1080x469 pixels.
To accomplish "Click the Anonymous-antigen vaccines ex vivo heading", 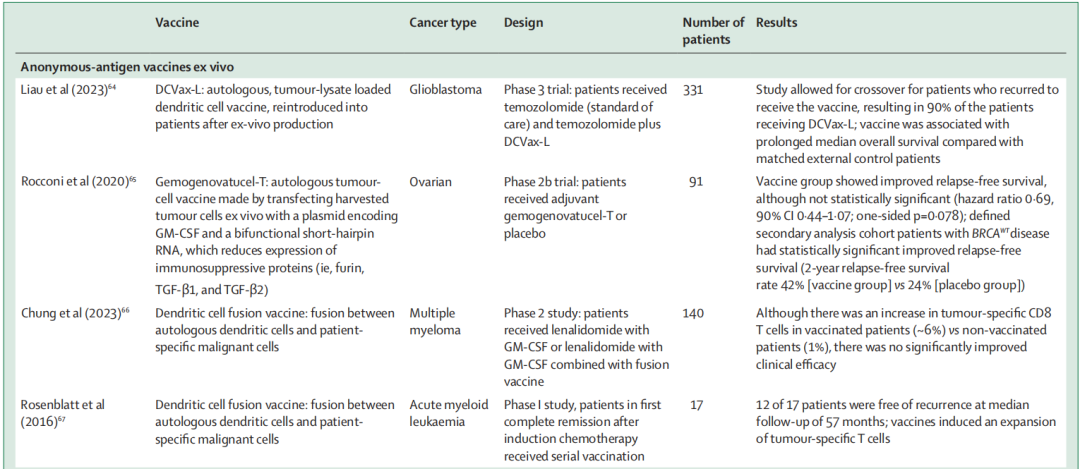I will click(x=123, y=66).
